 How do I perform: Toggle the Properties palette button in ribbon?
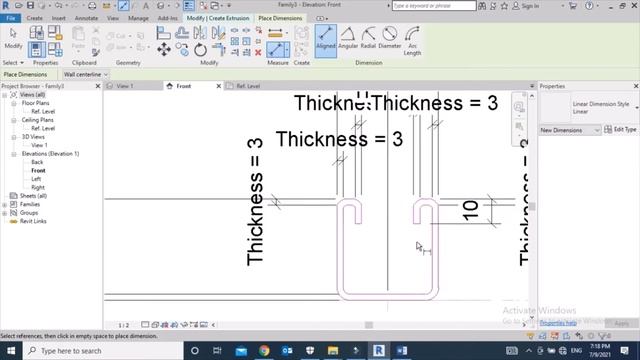coord(36,50)
